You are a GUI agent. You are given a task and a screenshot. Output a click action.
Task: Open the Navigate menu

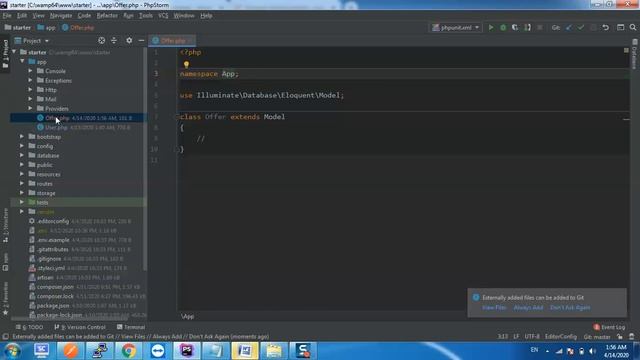click(x=61, y=16)
